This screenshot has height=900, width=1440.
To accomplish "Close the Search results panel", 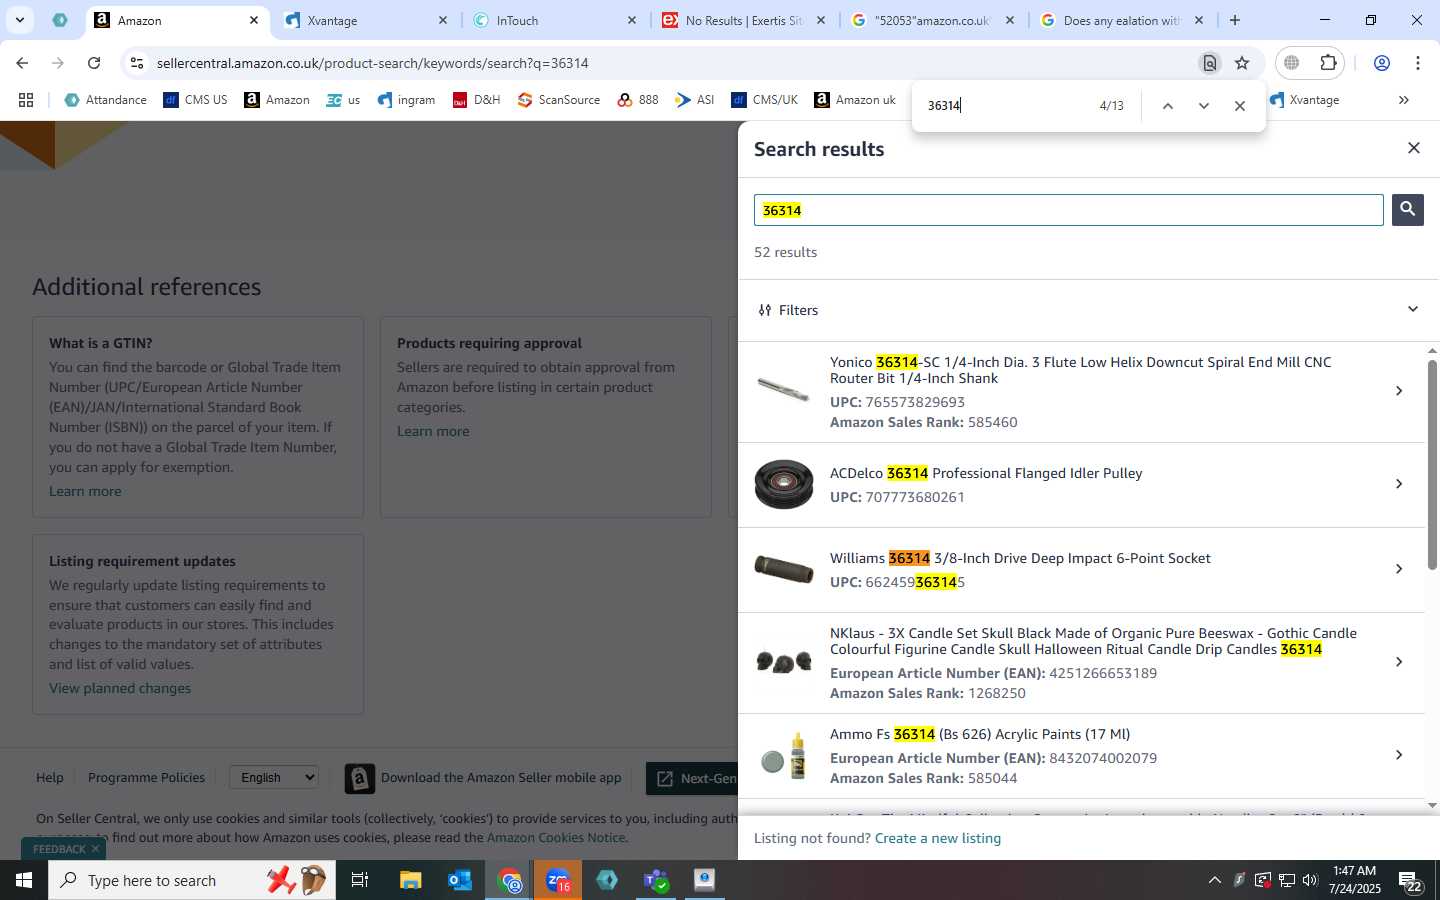I will coord(1413,148).
